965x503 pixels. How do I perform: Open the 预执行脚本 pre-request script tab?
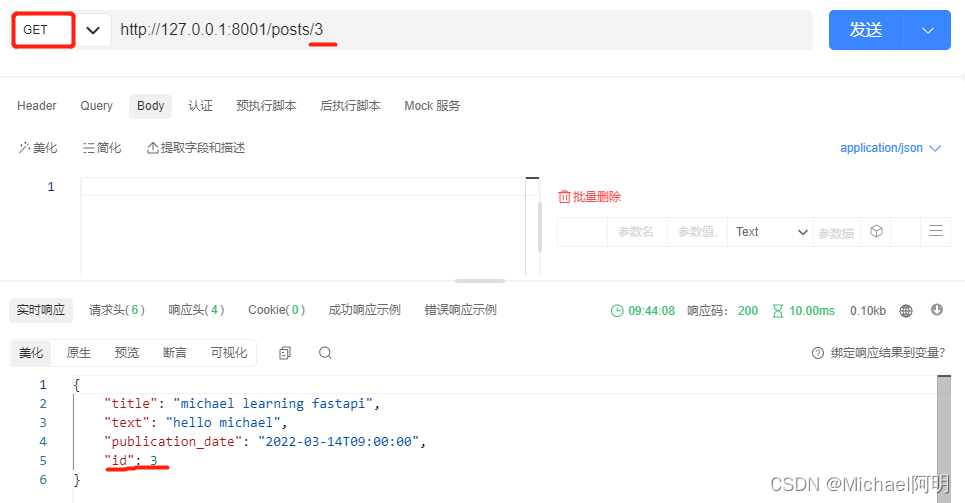point(266,106)
